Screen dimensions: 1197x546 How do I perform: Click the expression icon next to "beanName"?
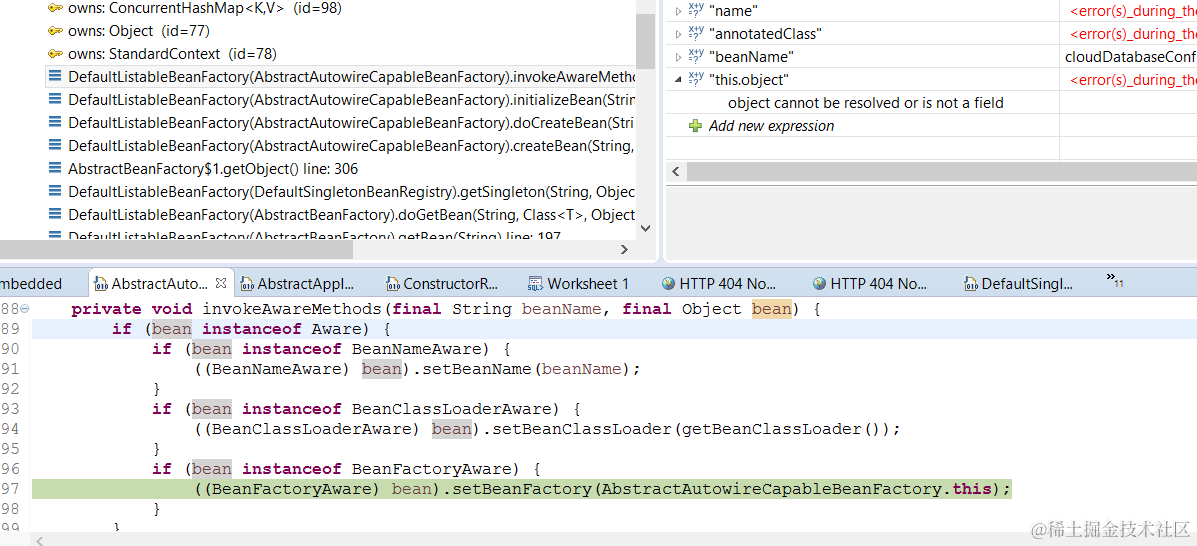(696, 57)
